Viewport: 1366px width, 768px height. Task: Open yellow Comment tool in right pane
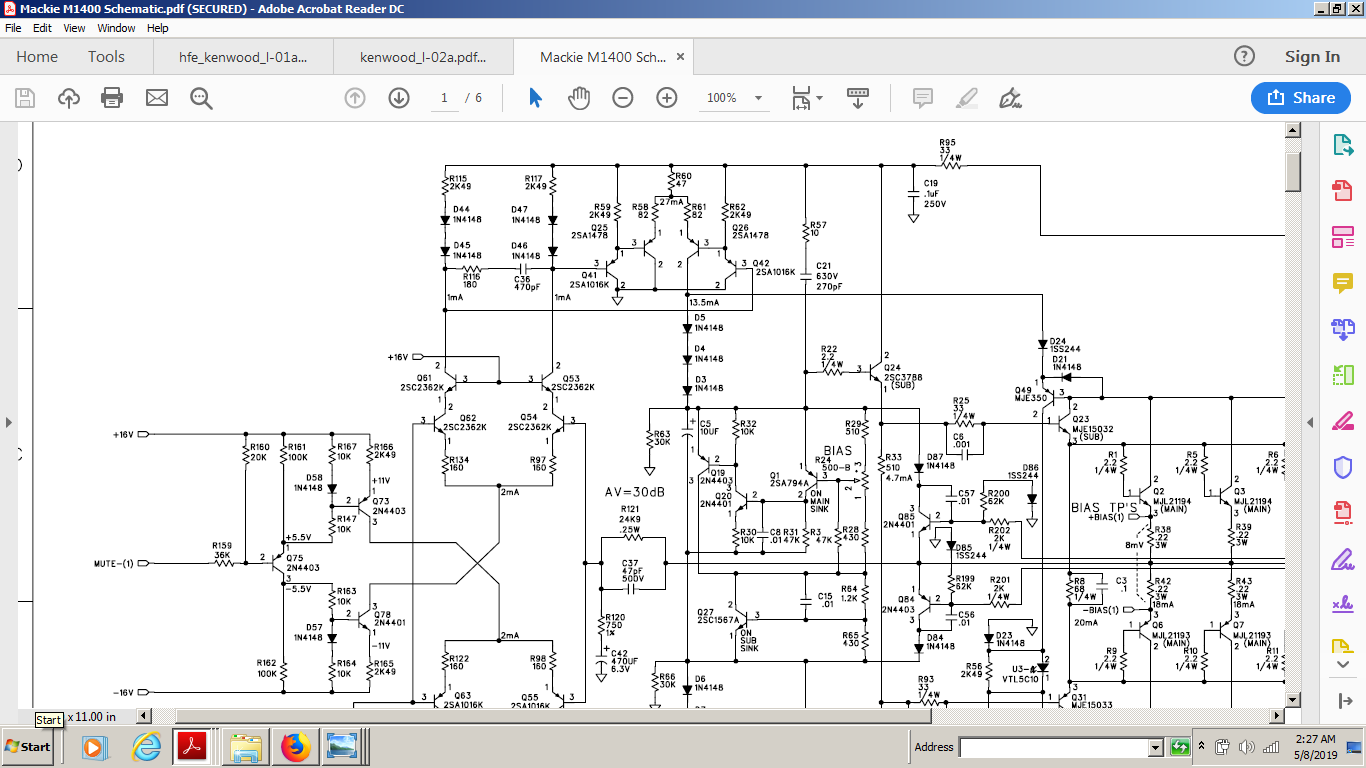pos(1343,283)
